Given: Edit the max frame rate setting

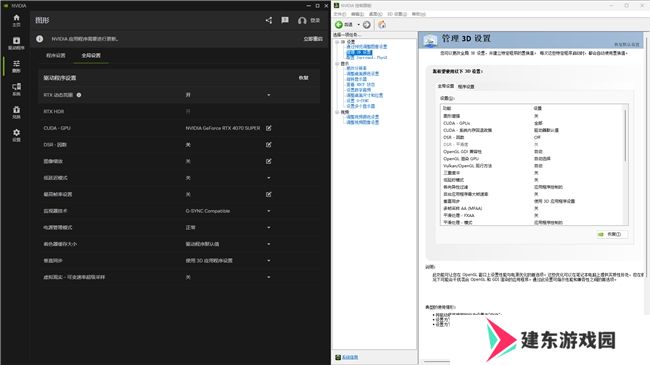Looking at the screenshot, I should tap(269, 194).
